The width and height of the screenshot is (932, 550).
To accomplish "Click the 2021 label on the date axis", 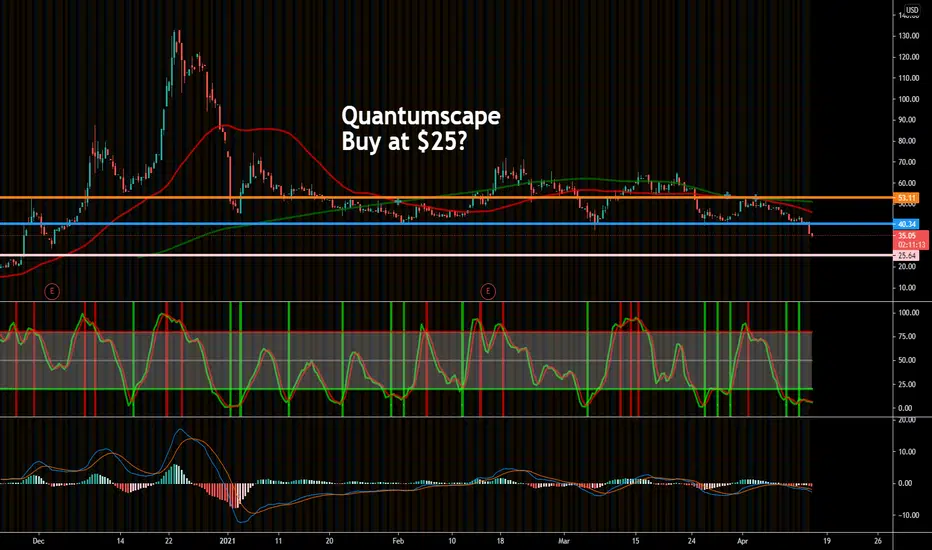I will click(228, 541).
